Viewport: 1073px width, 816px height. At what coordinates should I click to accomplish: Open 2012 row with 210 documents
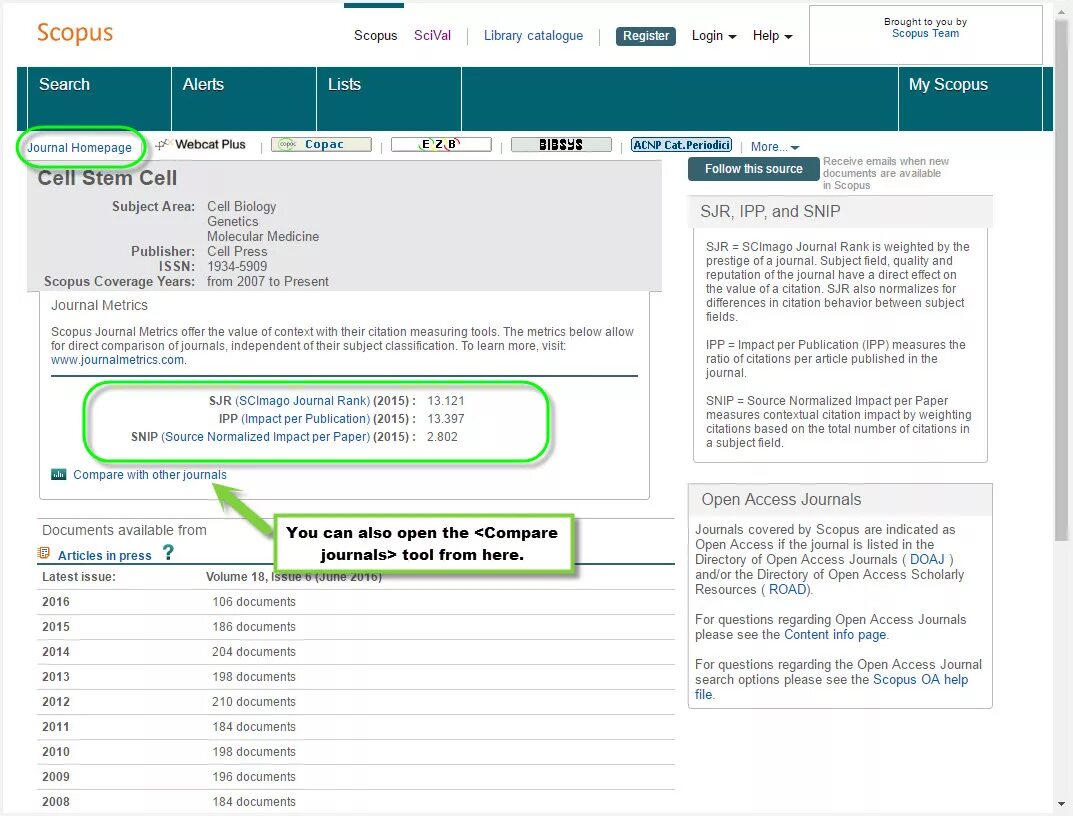click(356, 702)
